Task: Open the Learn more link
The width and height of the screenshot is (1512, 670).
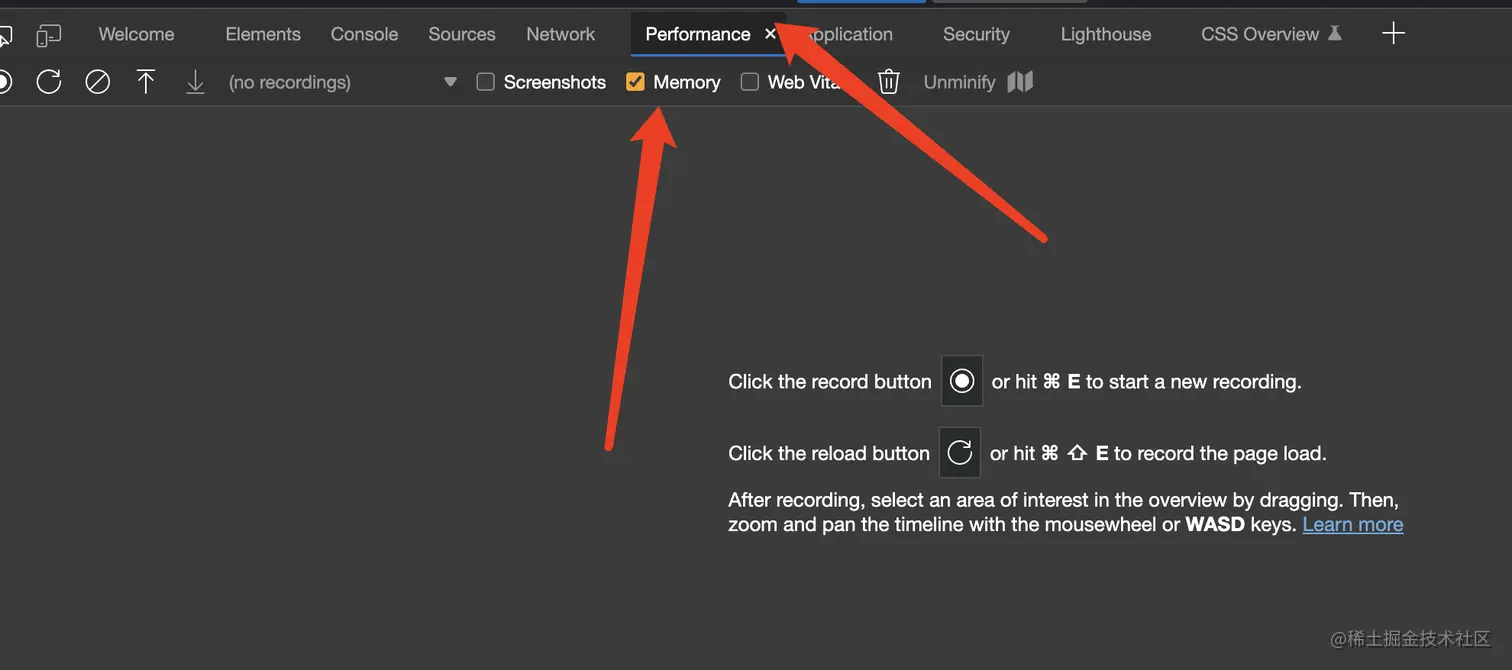Action: click(1352, 524)
